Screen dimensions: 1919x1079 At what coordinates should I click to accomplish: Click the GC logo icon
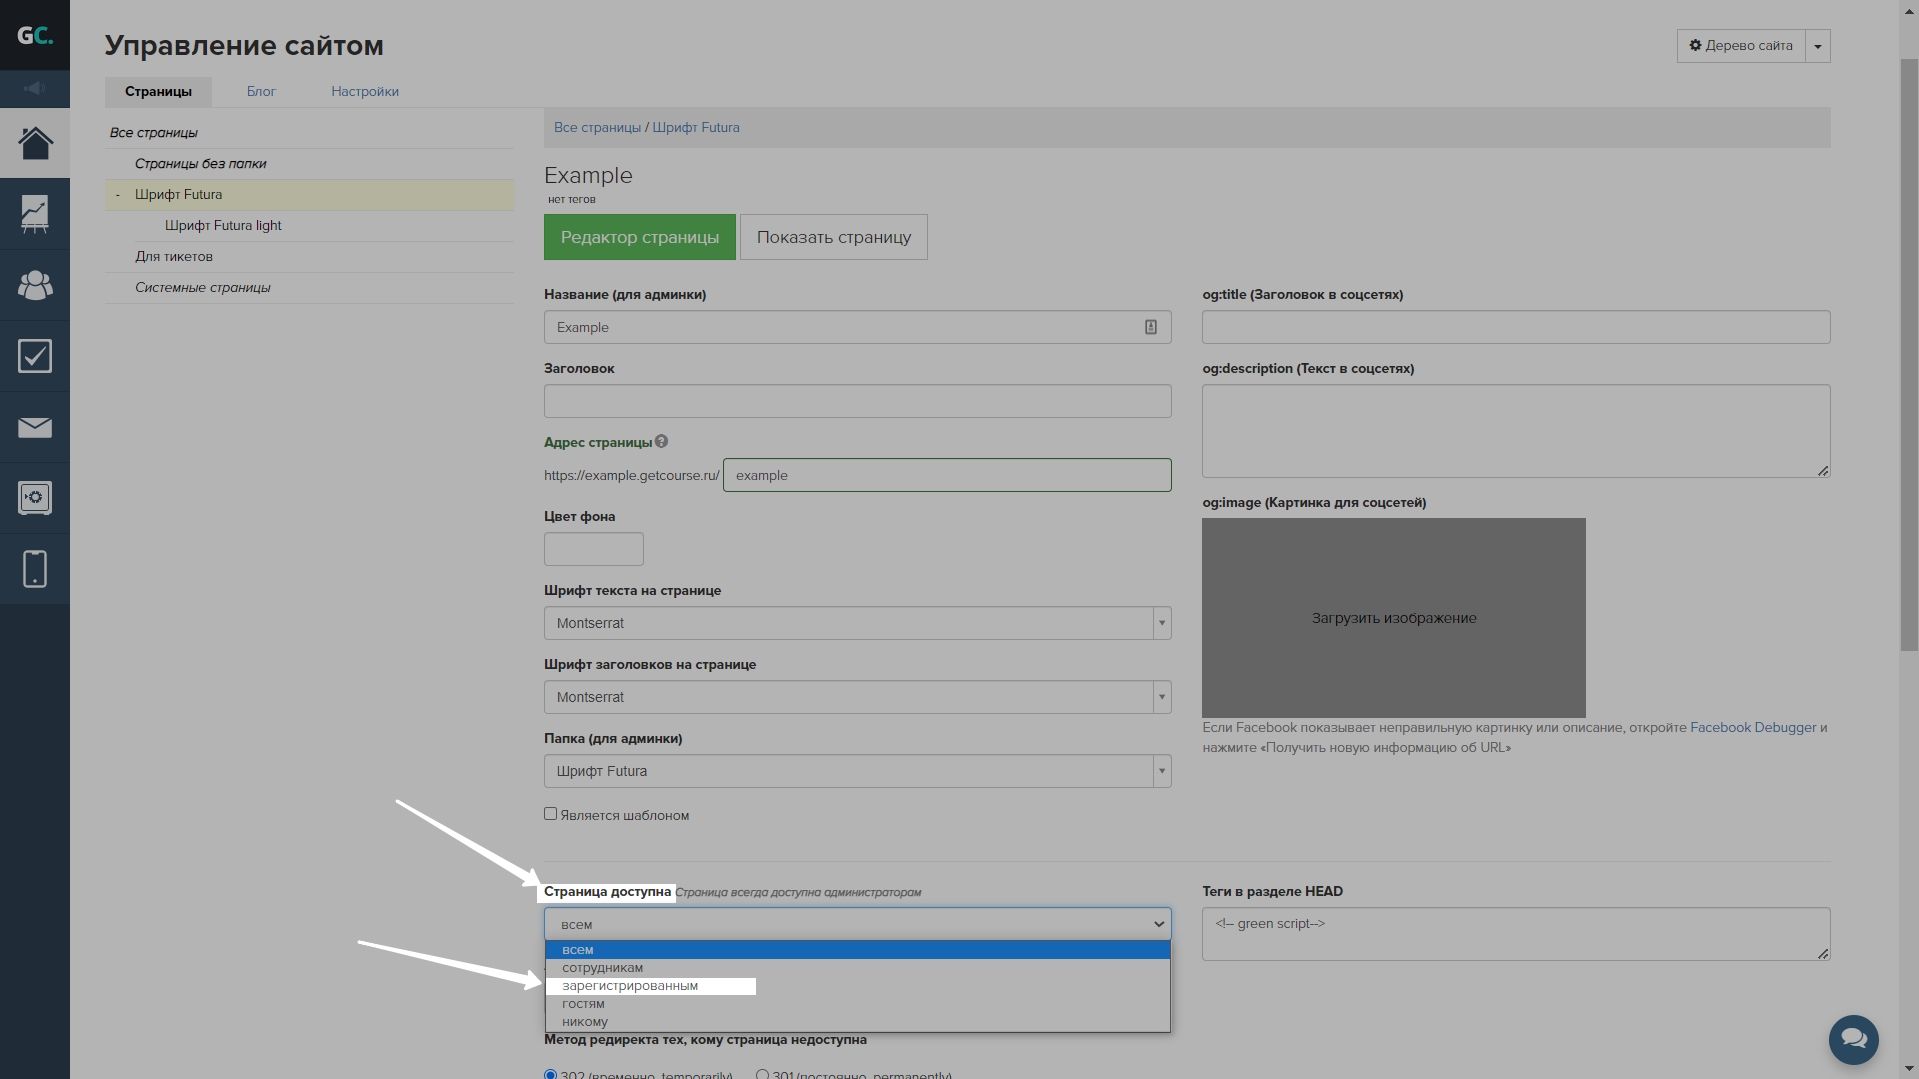[x=35, y=35]
